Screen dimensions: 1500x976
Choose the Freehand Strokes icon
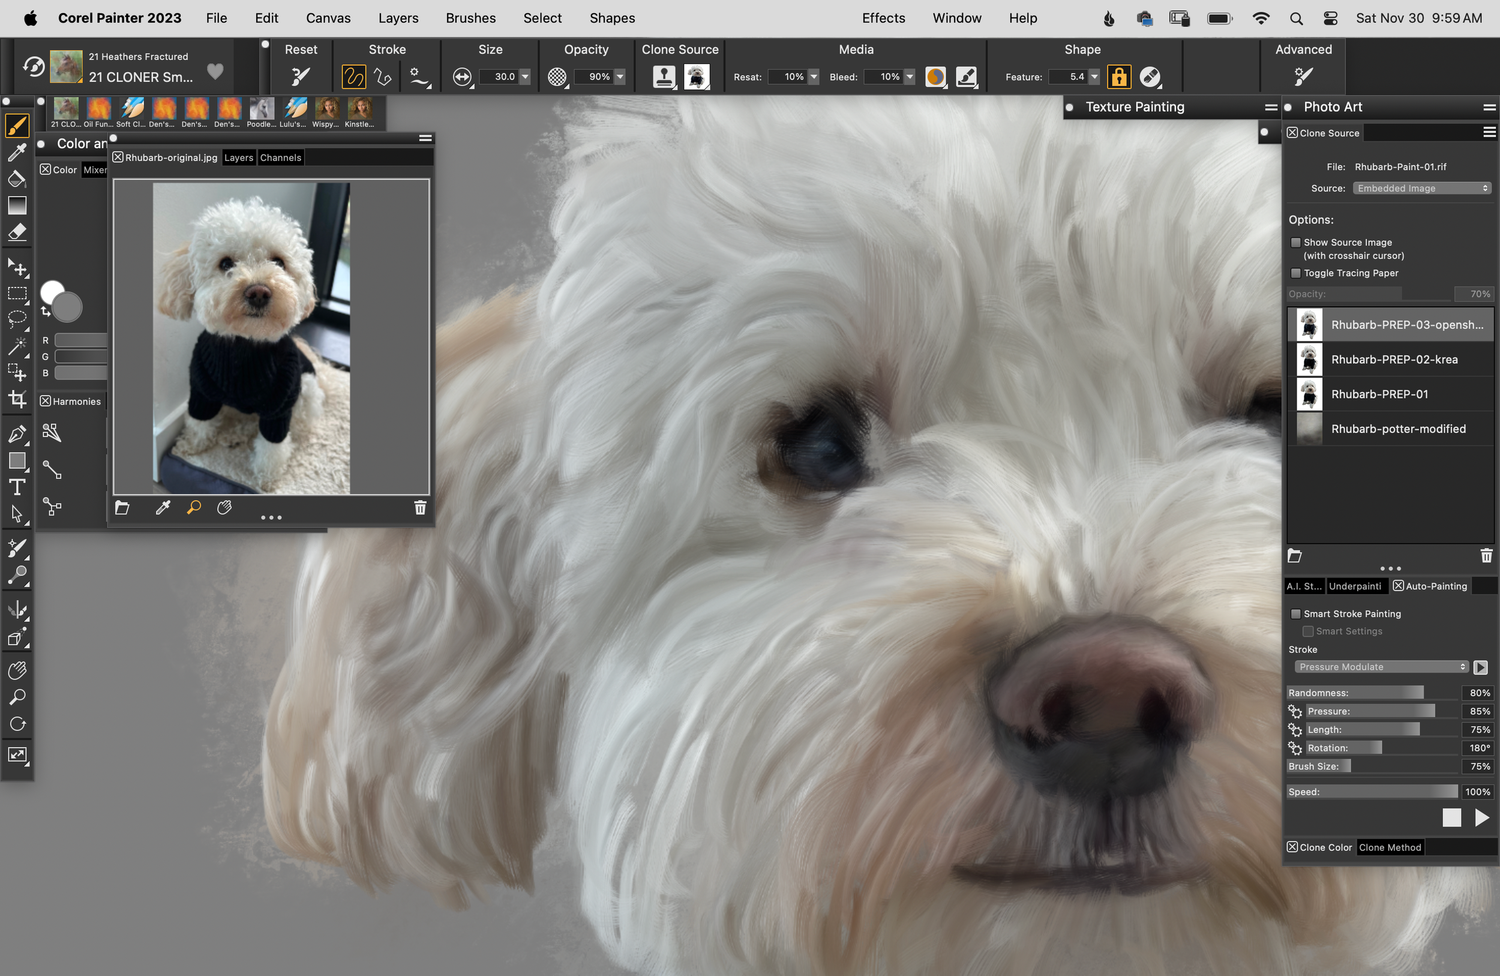[x=353, y=76]
